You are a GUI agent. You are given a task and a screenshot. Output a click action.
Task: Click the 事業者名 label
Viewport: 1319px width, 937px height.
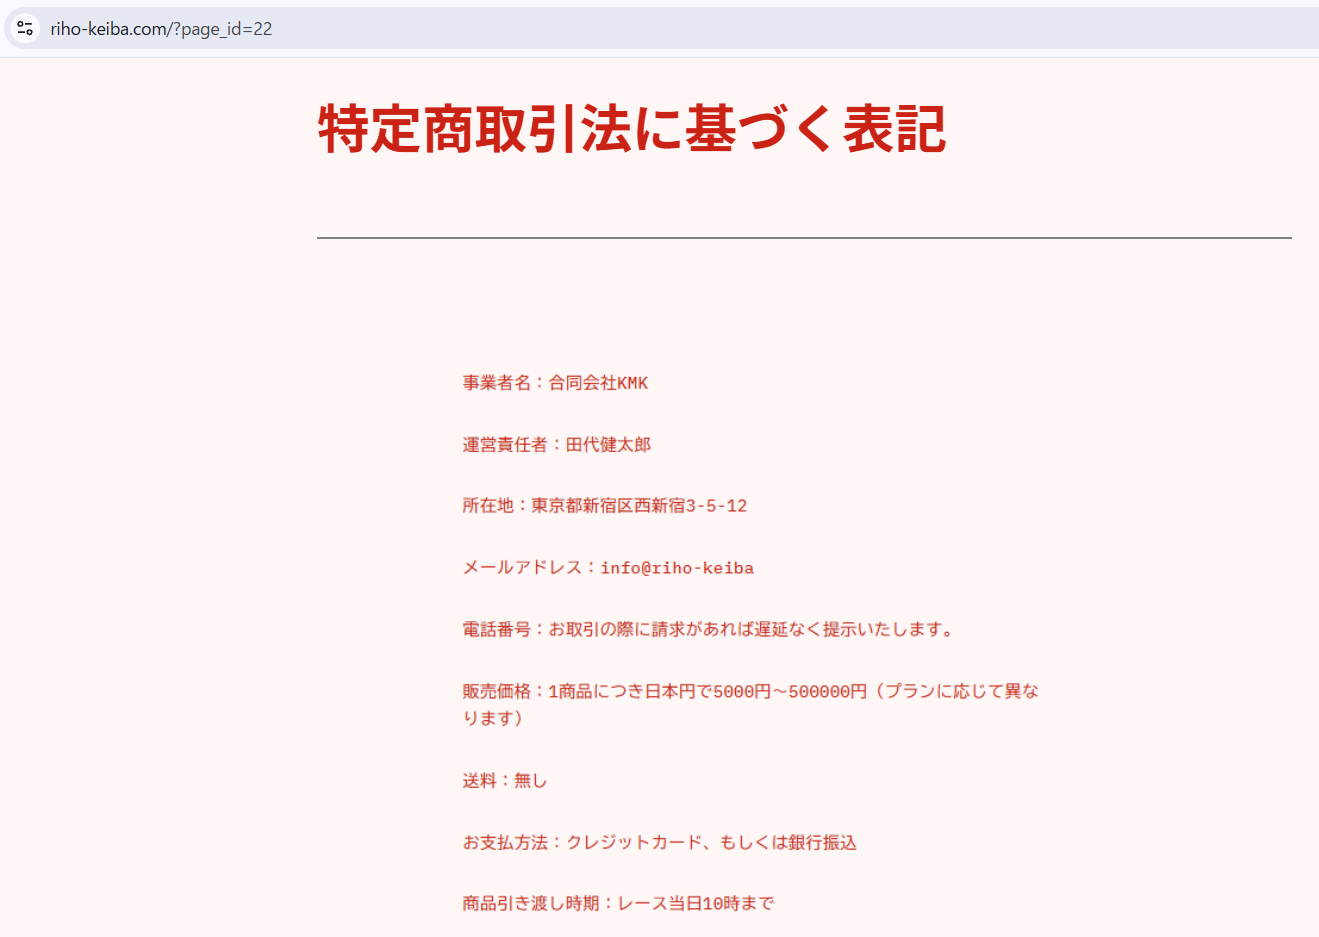click(x=497, y=383)
